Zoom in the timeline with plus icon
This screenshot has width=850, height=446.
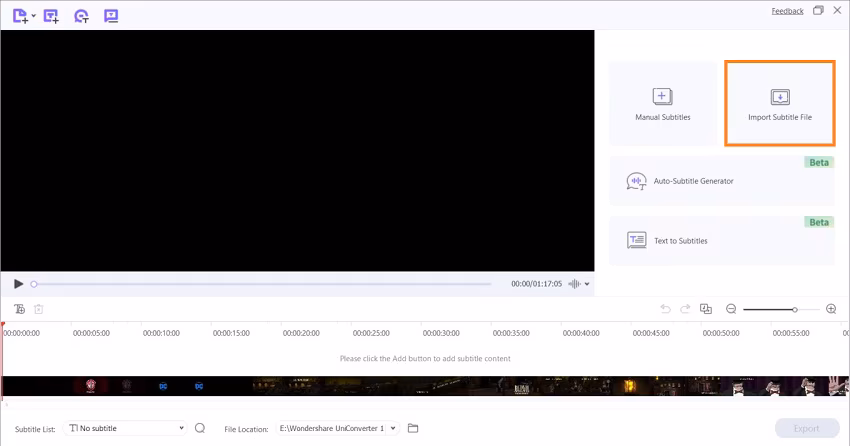[831, 309]
